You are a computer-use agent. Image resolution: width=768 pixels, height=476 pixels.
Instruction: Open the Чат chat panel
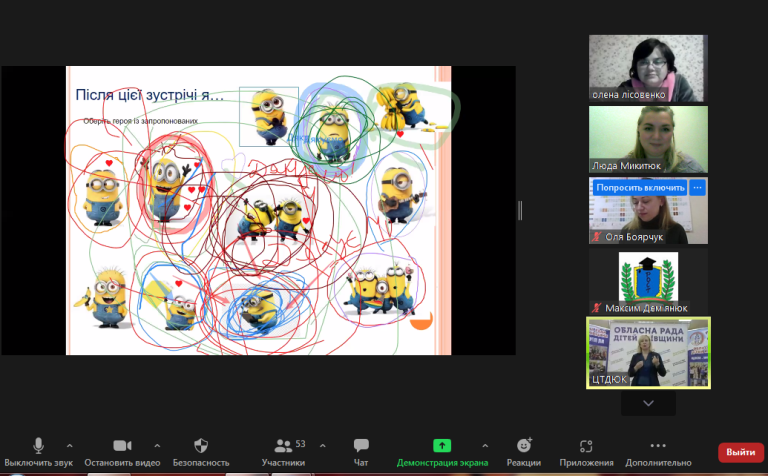pyautogui.click(x=361, y=452)
